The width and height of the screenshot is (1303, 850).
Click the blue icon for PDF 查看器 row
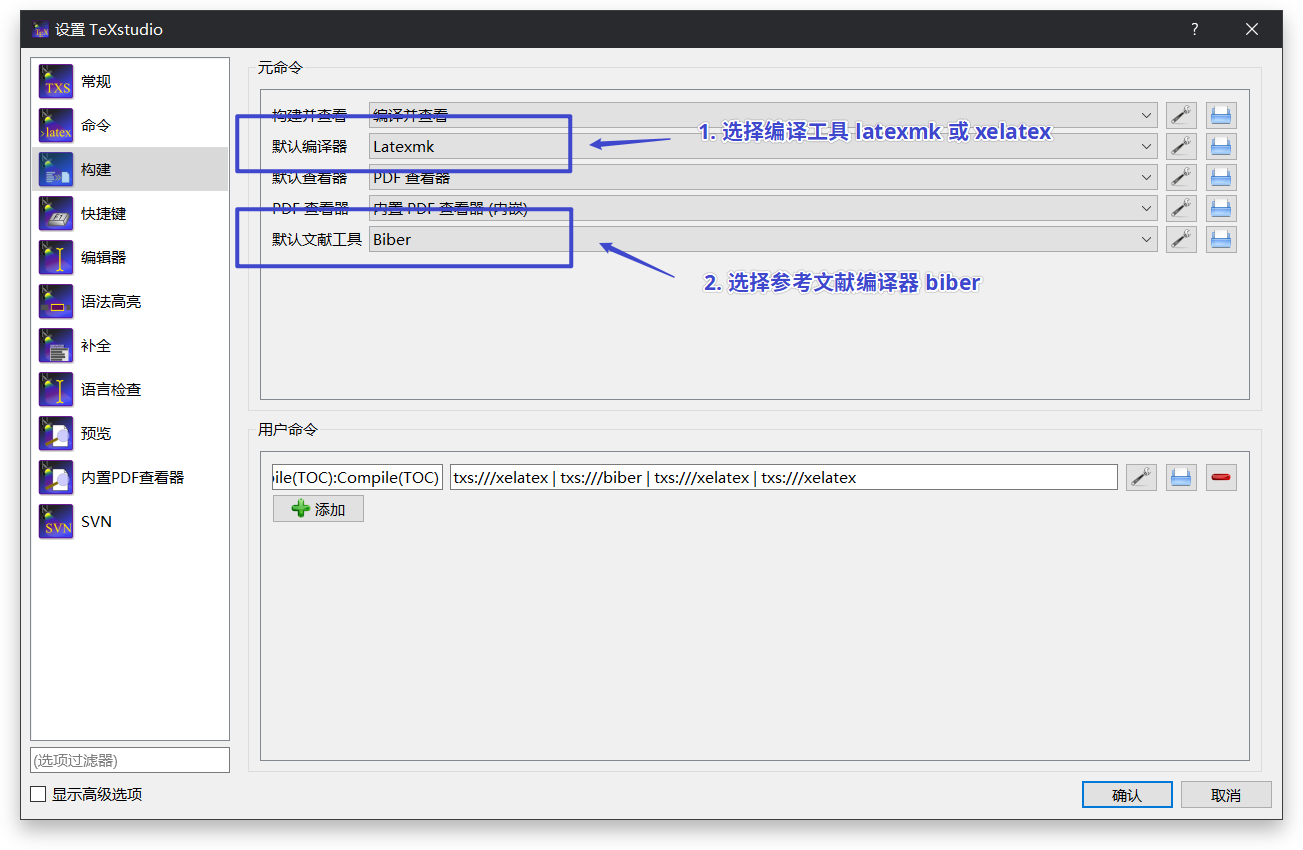click(x=1221, y=208)
